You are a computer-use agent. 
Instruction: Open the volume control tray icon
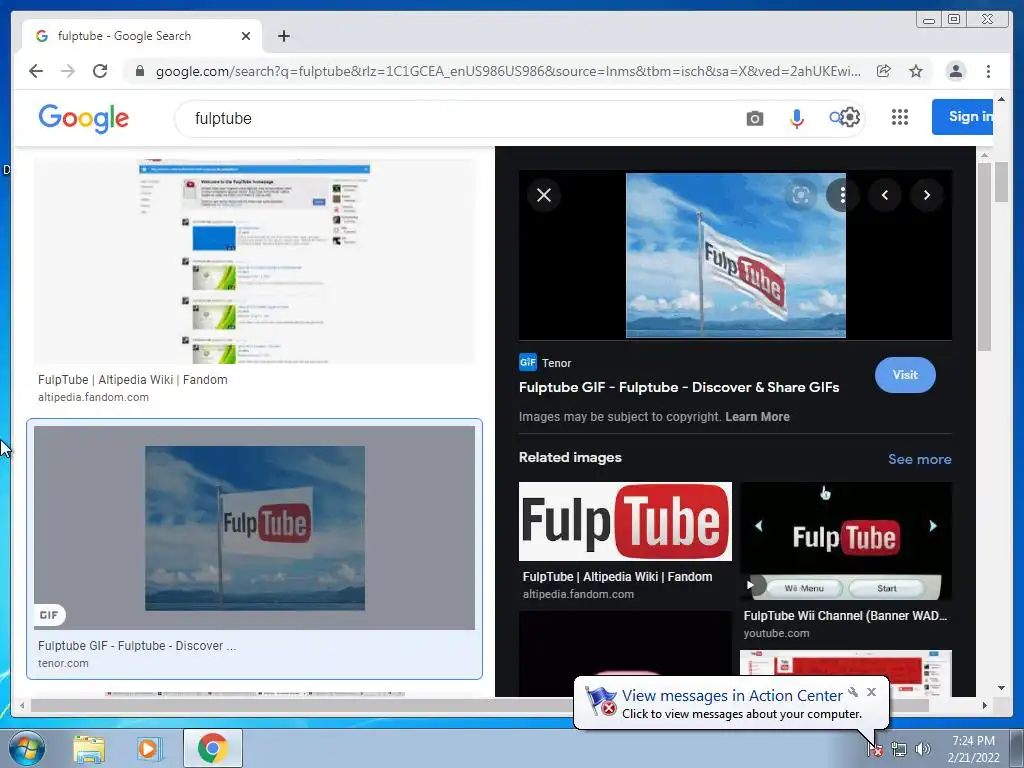click(x=922, y=749)
